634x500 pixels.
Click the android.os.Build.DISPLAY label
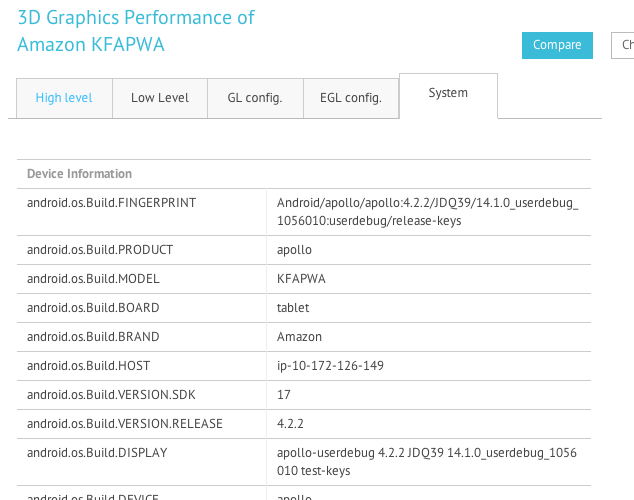click(97, 453)
